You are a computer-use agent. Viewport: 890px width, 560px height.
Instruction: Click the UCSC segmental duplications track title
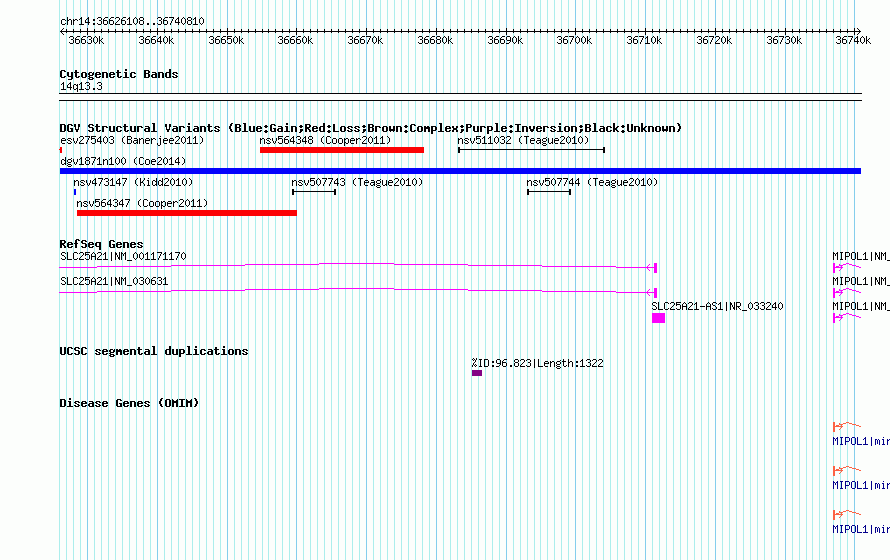coord(154,351)
